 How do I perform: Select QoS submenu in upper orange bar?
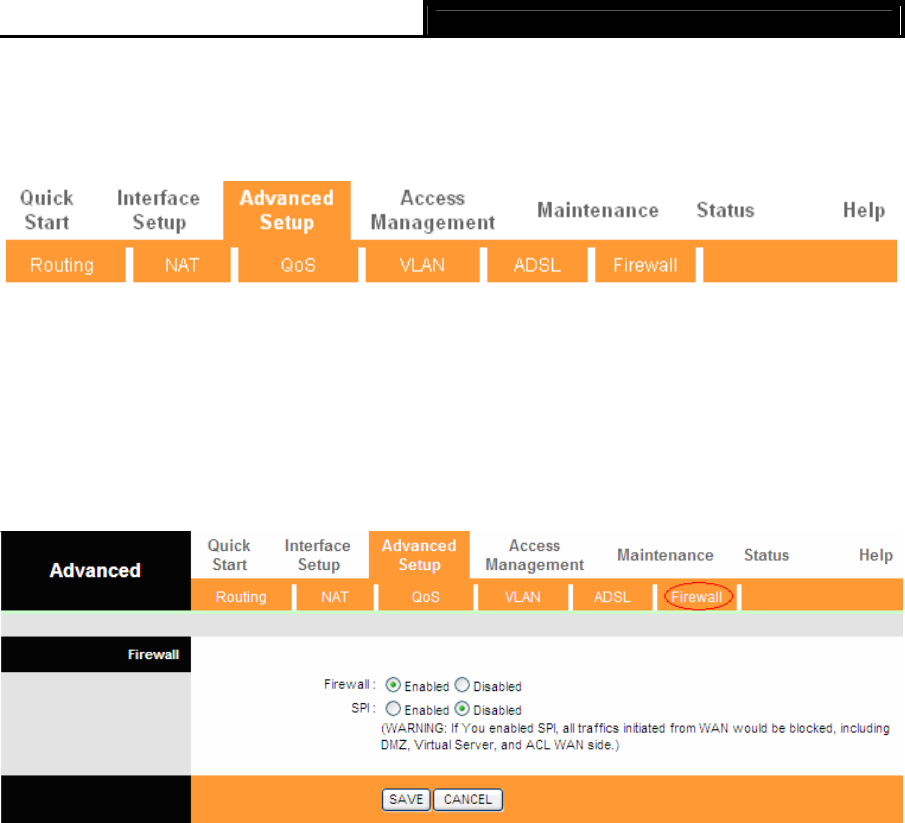[x=298, y=265]
